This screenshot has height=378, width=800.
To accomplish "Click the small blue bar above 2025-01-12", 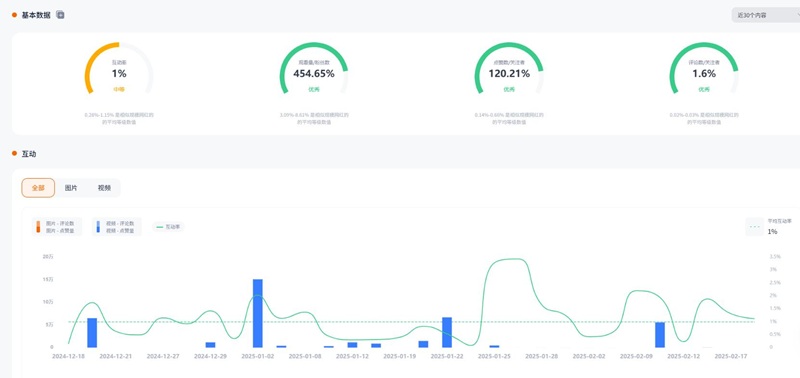I will [x=353, y=345].
